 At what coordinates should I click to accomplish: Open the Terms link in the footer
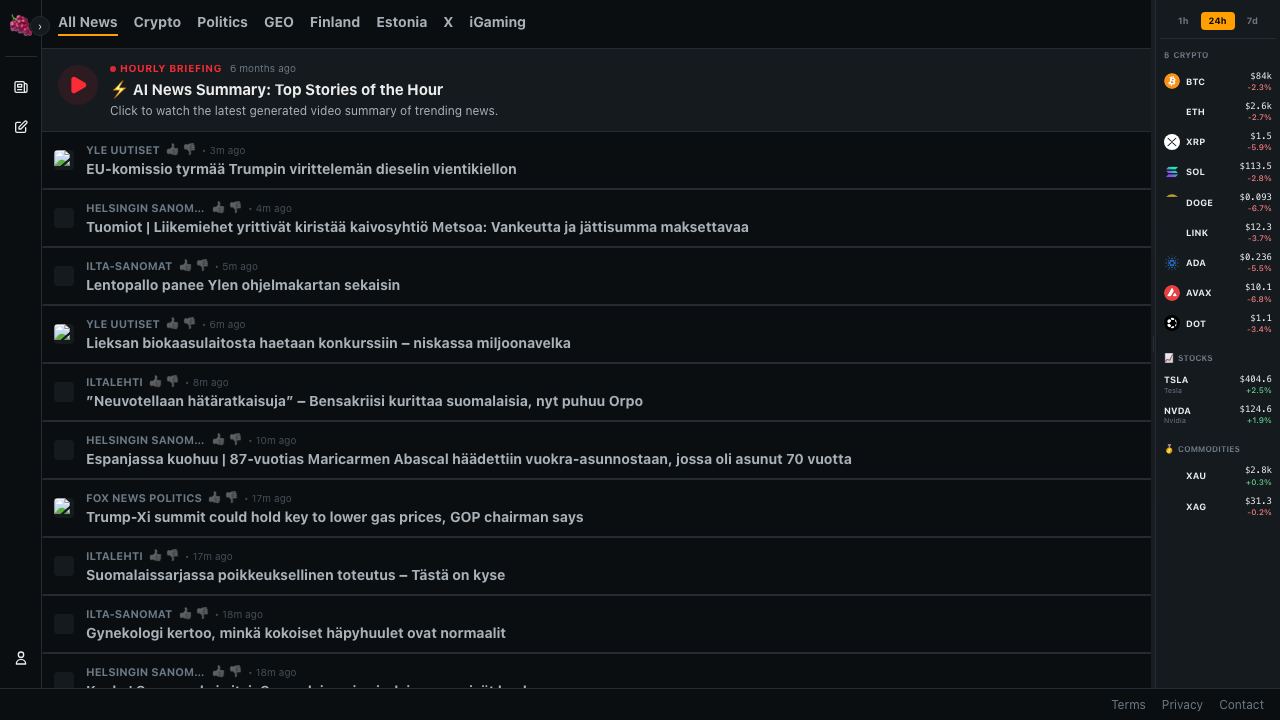[1128, 705]
